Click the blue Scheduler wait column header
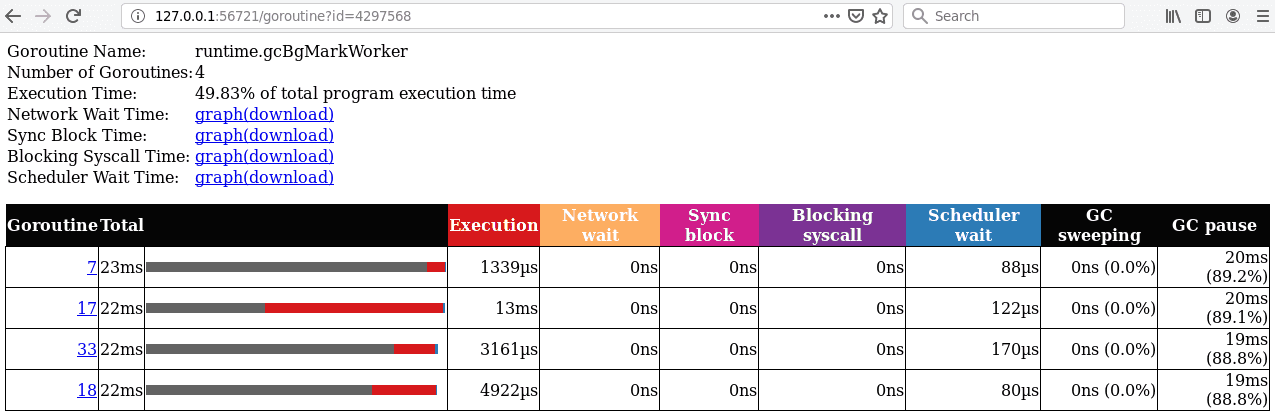Image resolution: width=1275 pixels, height=416 pixels. tap(973, 225)
